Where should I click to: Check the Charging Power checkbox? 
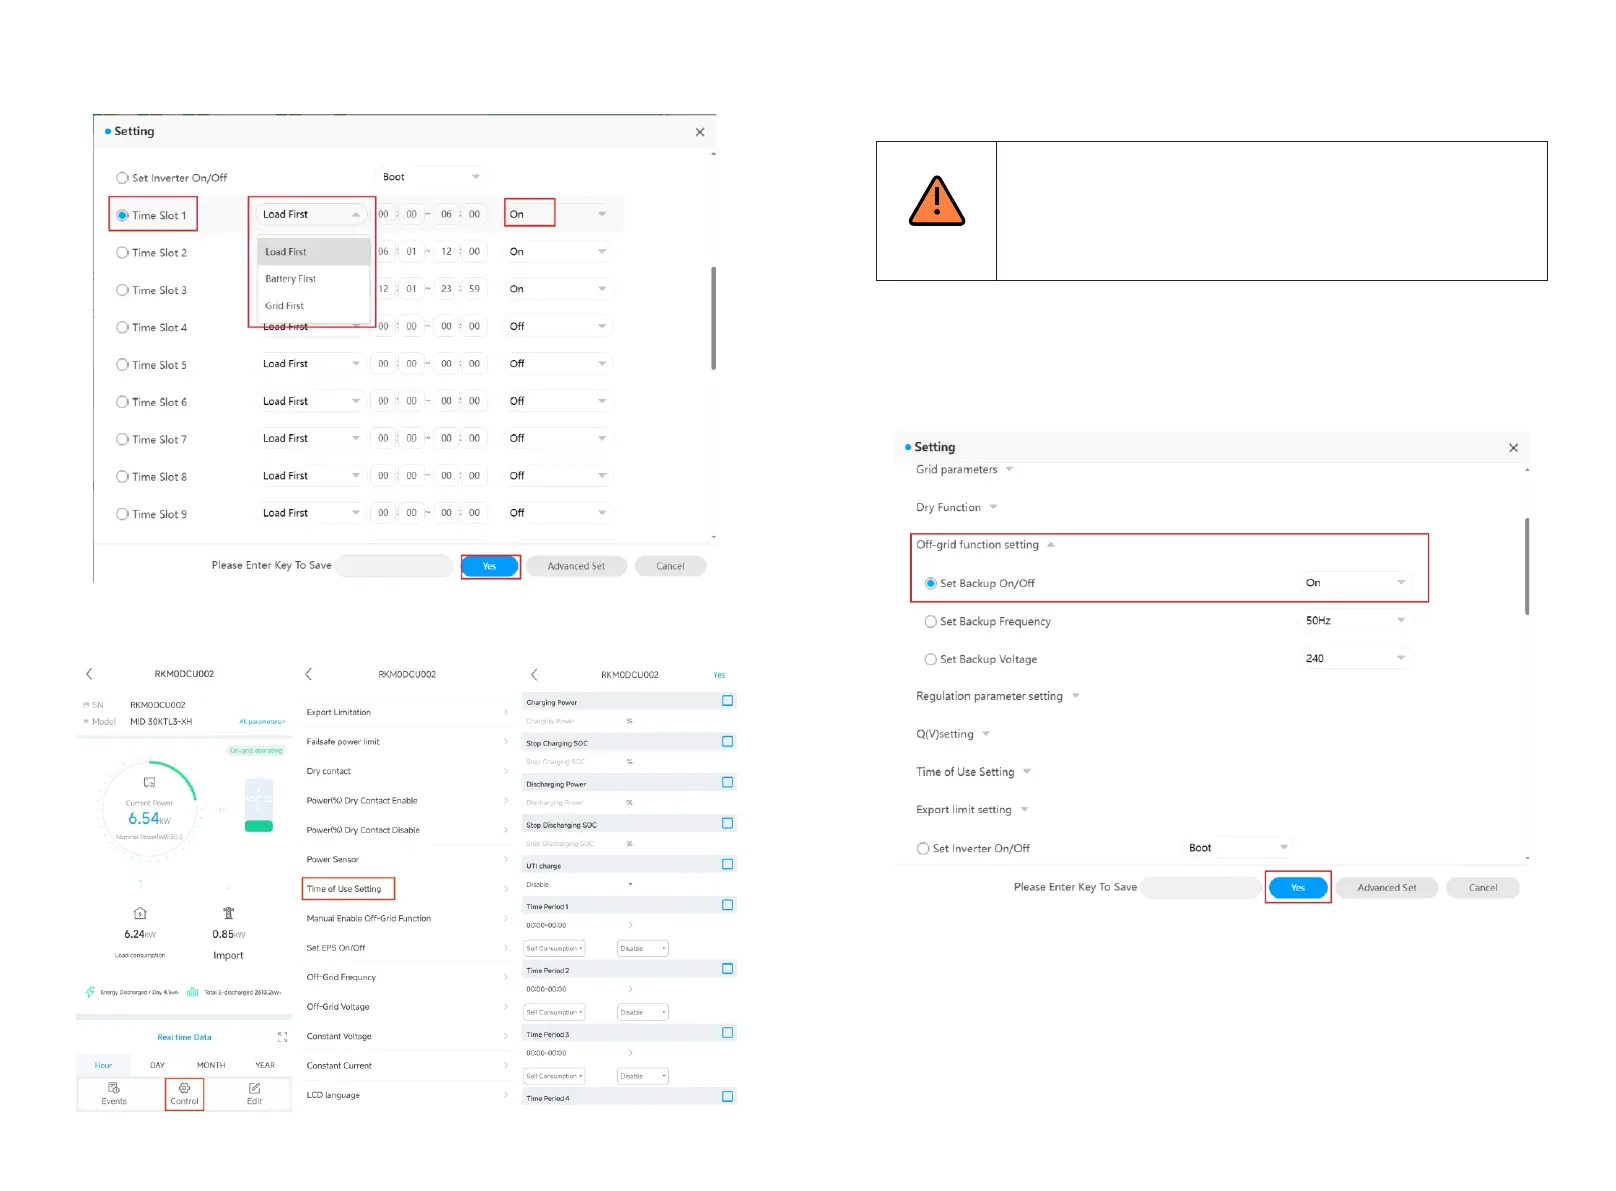727,701
